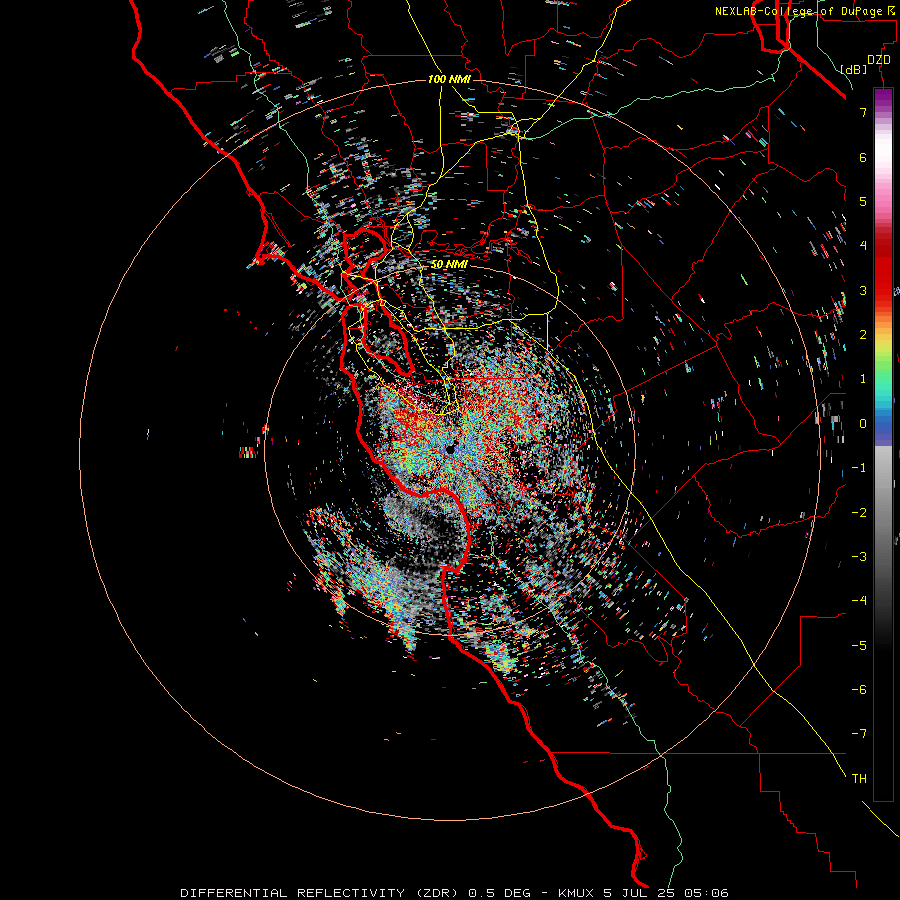Click the 3 value on color scale
Image resolution: width=900 pixels, height=900 pixels.
click(863, 290)
